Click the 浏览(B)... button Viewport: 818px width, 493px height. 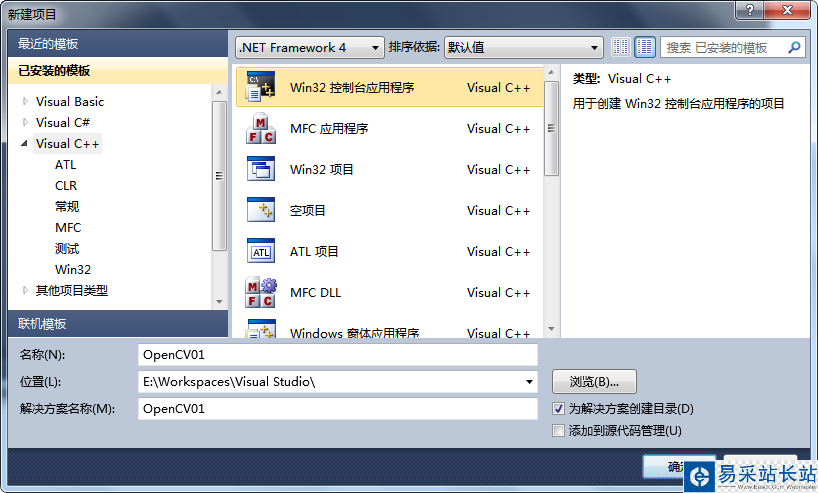tap(594, 382)
